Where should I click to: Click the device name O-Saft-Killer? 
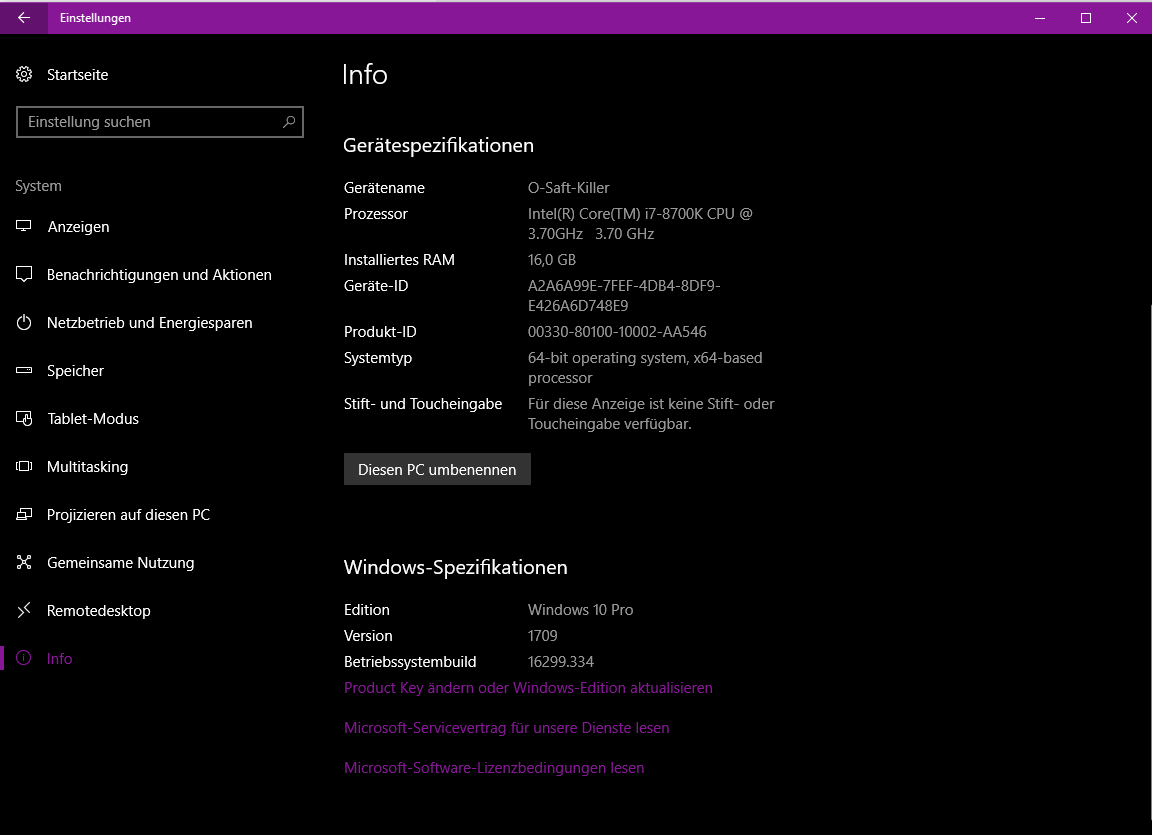point(569,187)
